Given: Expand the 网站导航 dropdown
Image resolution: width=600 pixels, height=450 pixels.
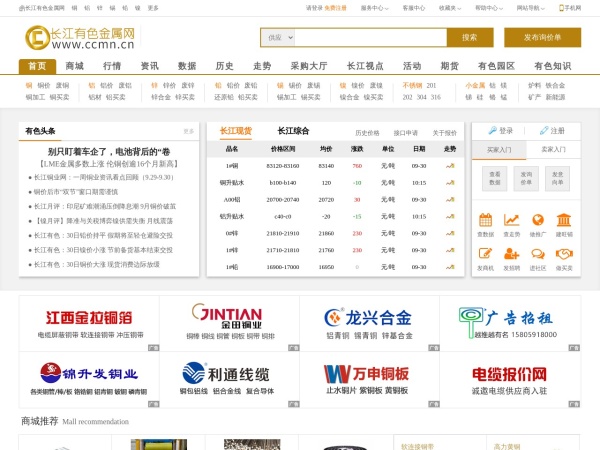Looking at the screenshot, I should pyautogui.click(x=530, y=8).
